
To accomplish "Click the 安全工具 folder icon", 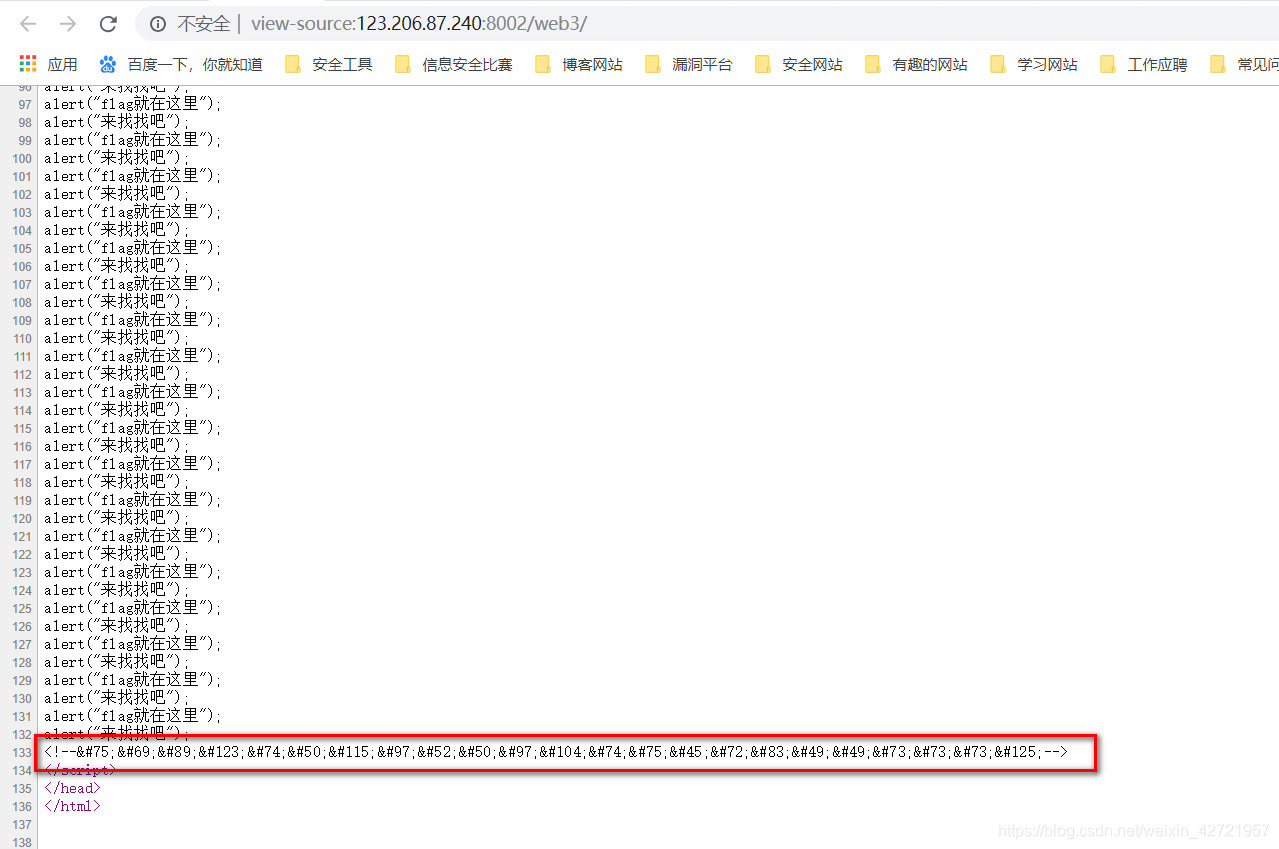I will (x=293, y=64).
